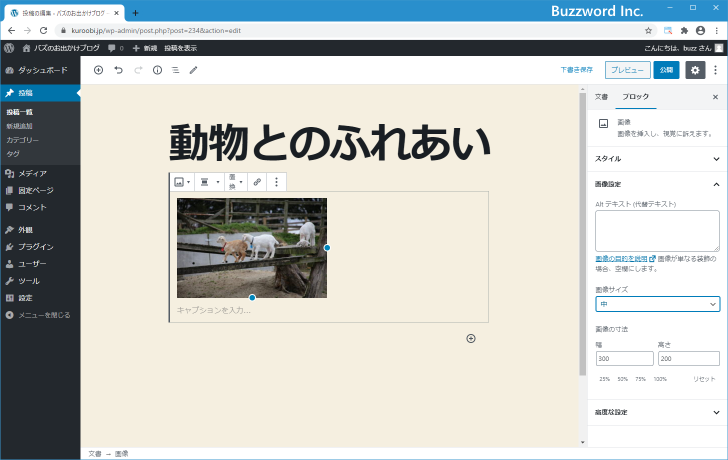Open タグ submenu item
The height and width of the screenshot is (460, 728).
13,154
